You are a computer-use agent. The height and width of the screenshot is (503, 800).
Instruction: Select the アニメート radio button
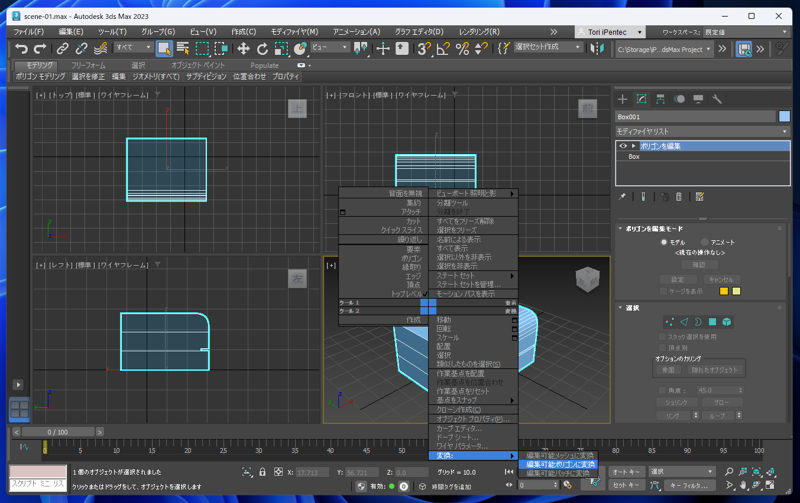pos(705,242)
